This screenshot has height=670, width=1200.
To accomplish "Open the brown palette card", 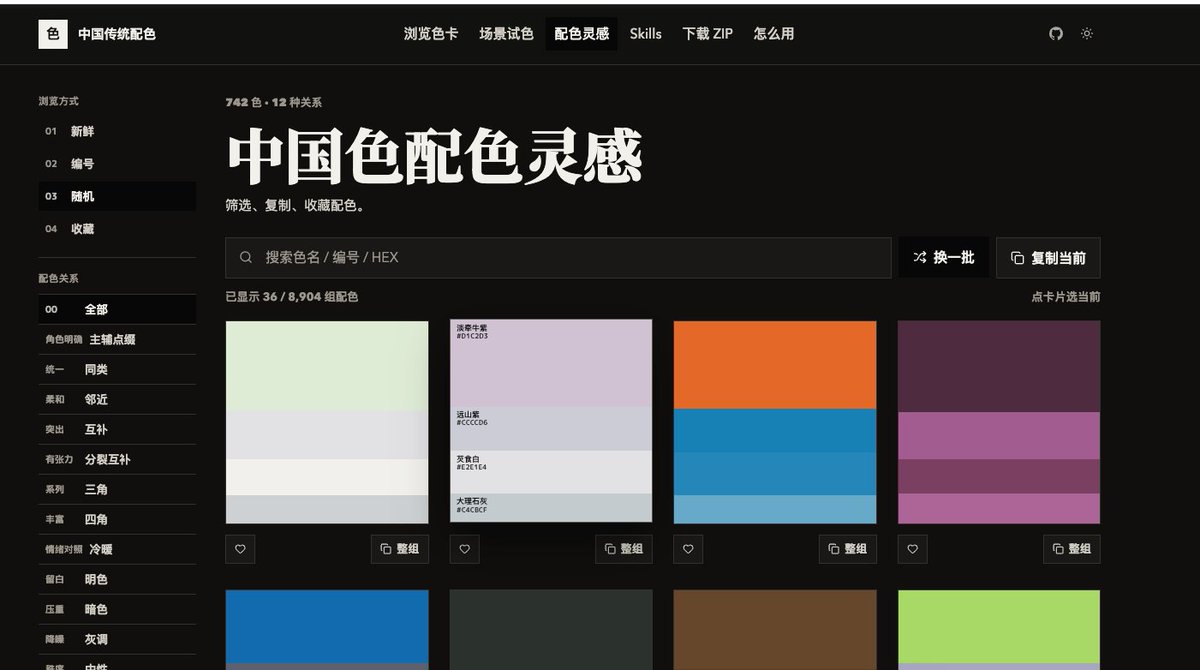I will pos(775,629).
